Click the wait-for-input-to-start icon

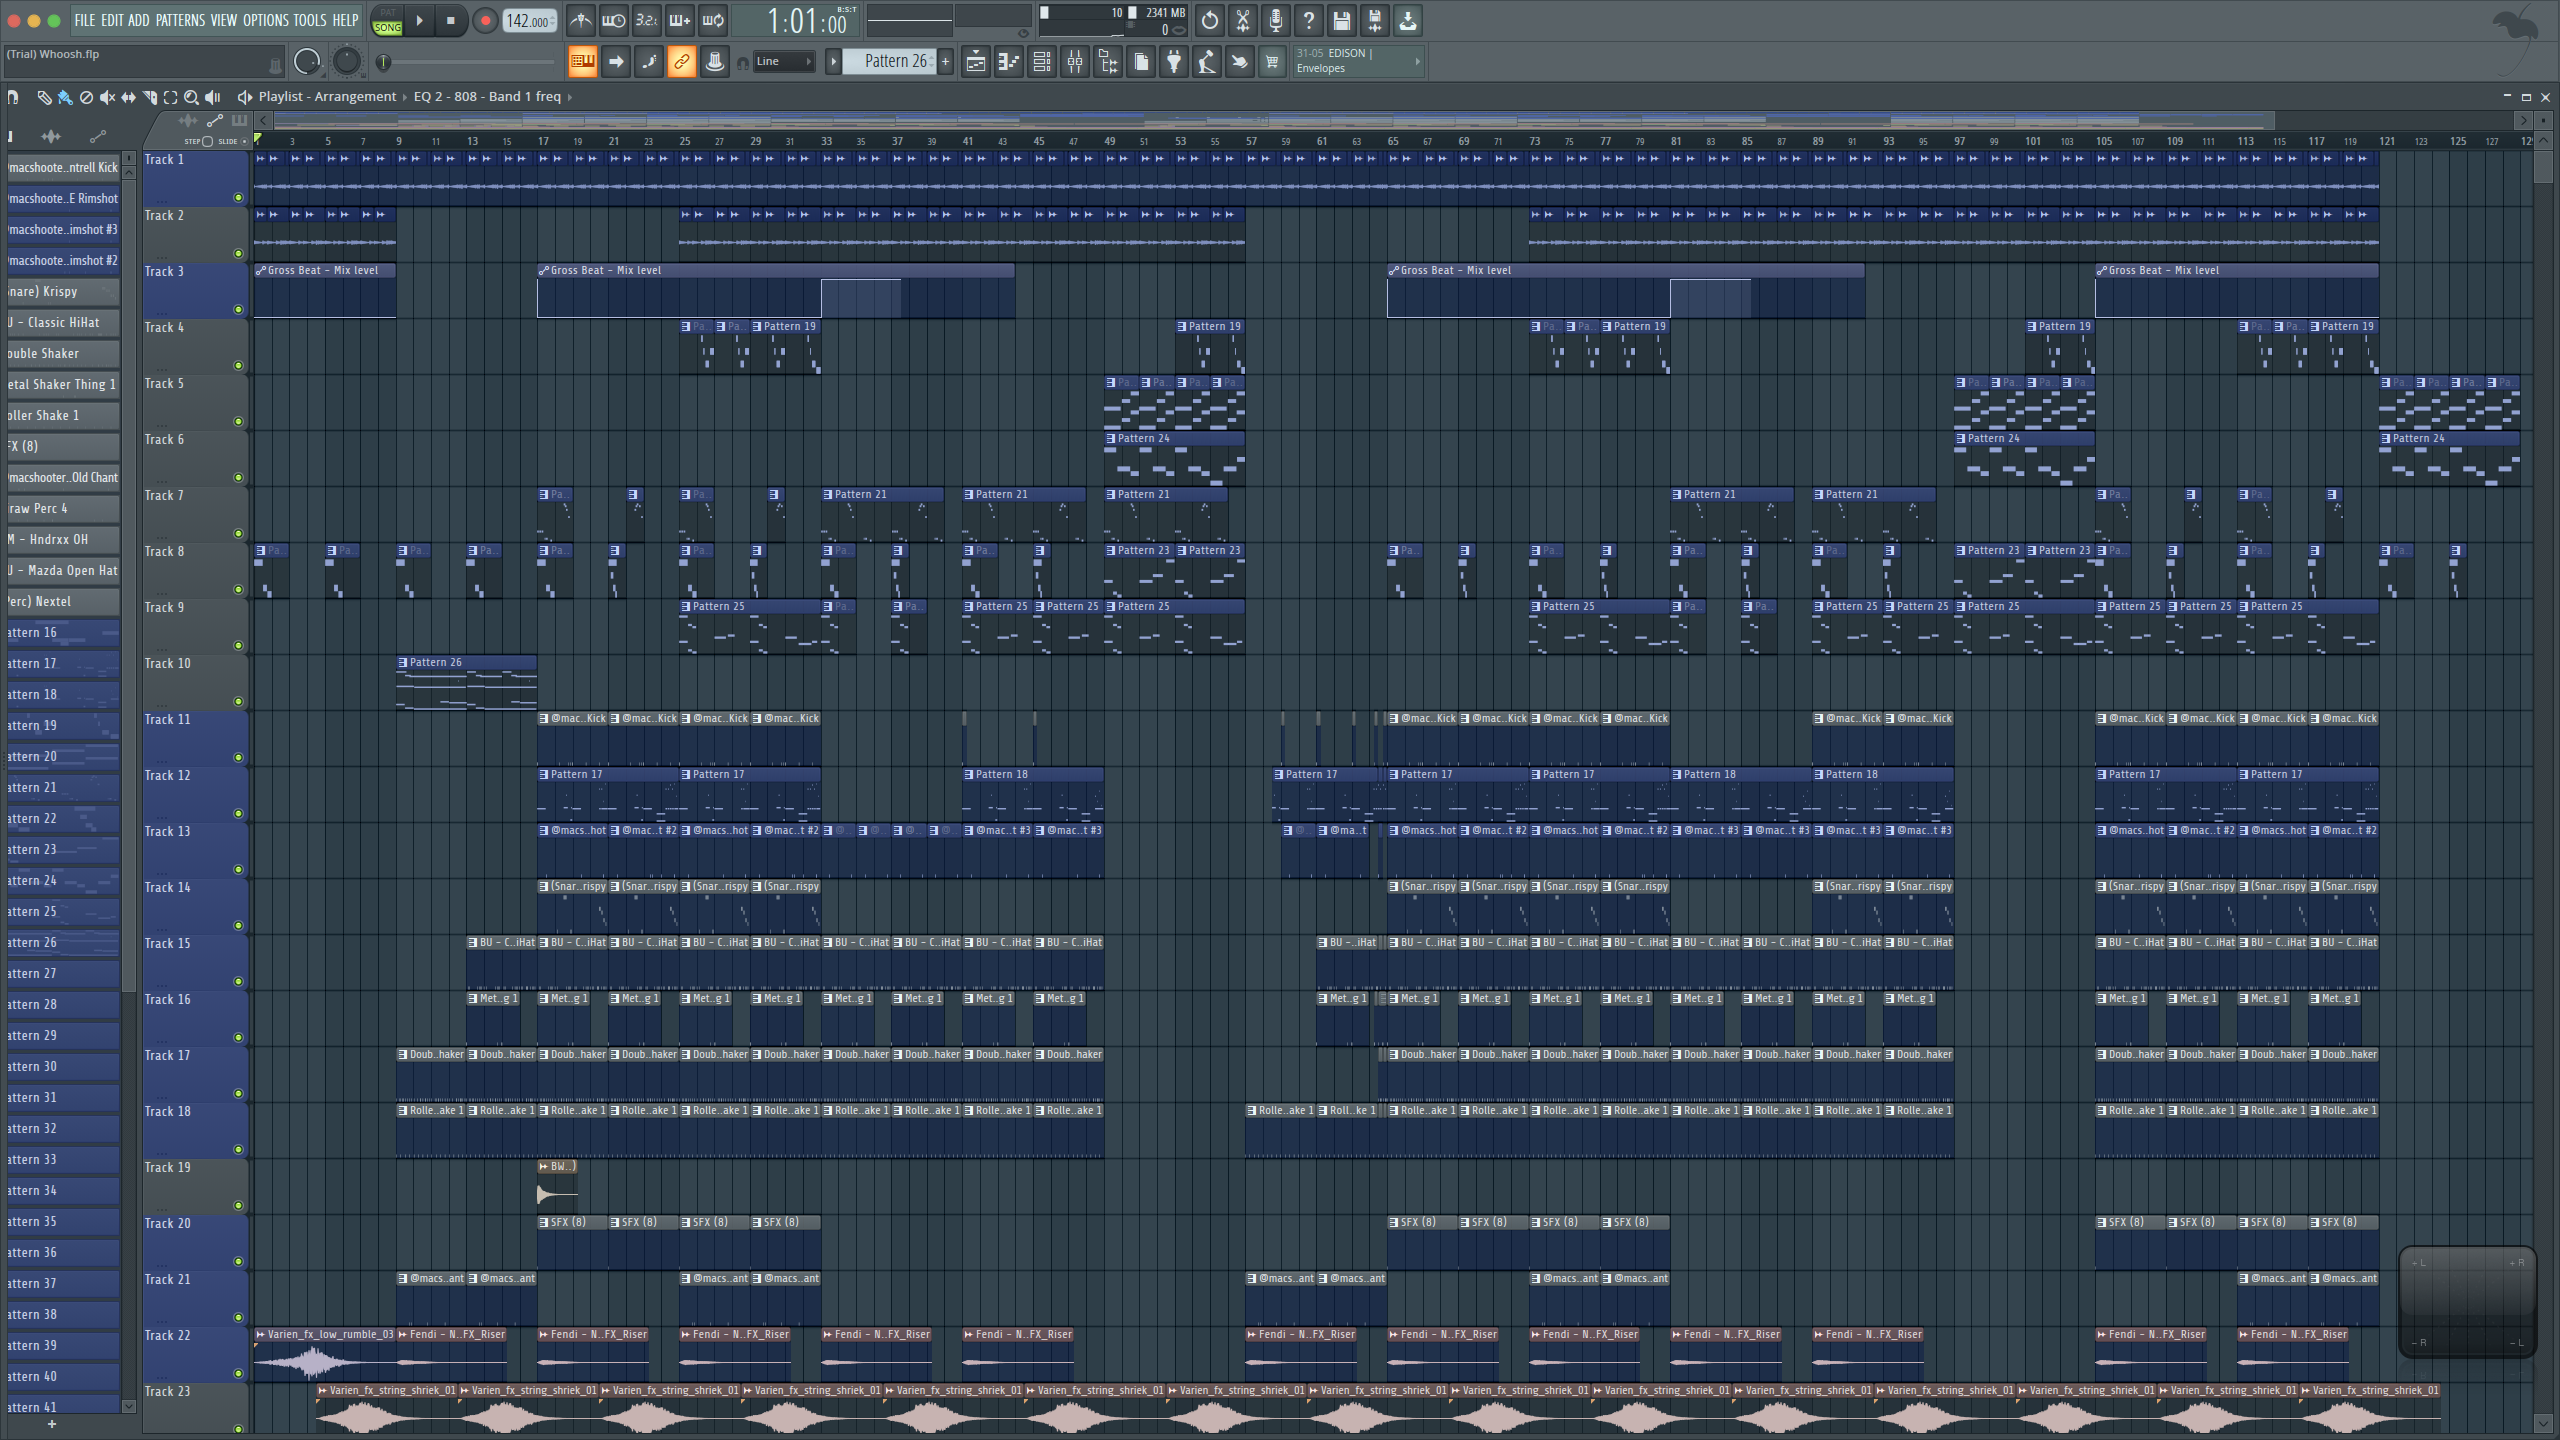coord(613,20)
